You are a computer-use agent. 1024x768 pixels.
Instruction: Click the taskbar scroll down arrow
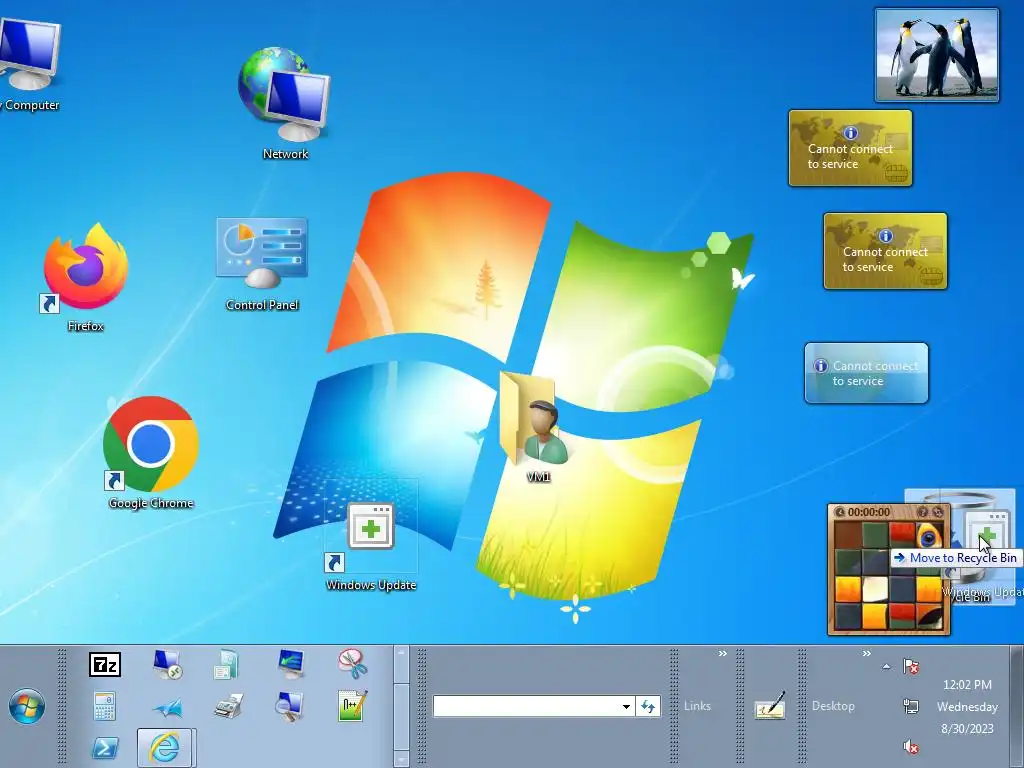(402, 760)
